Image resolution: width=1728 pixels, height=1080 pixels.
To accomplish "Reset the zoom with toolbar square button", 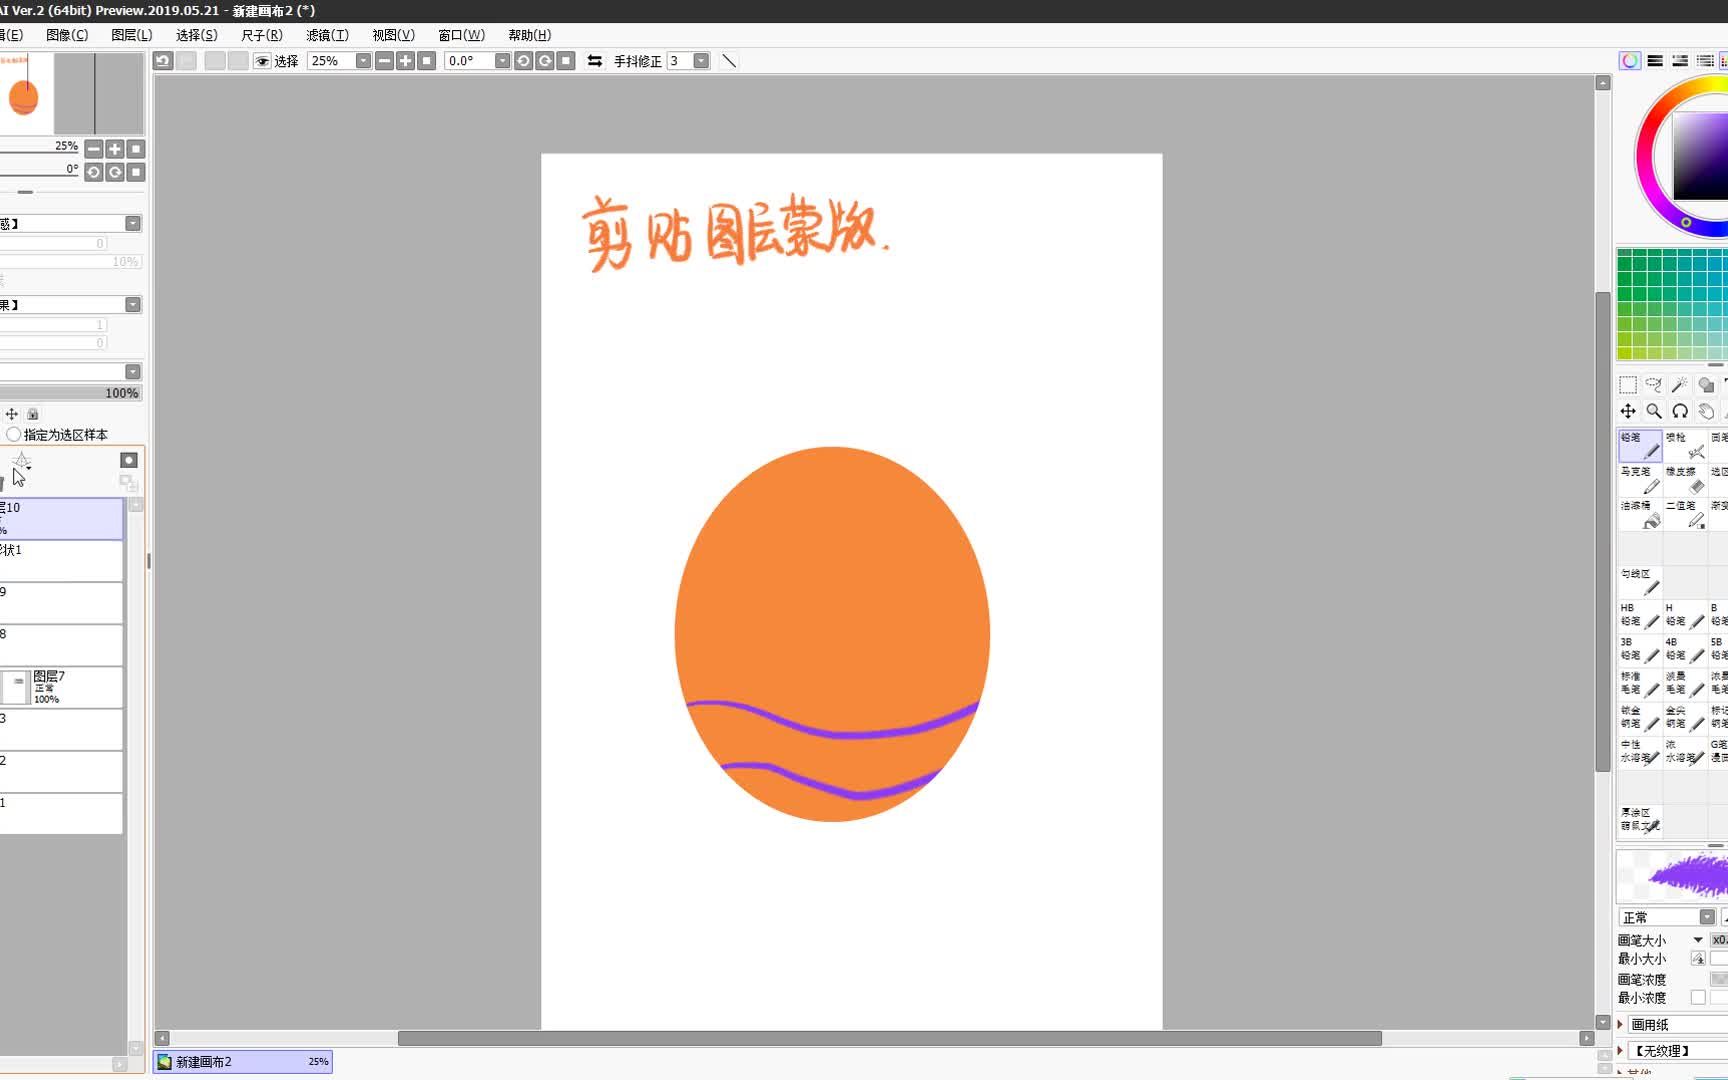I will click(x=427, y=61).
